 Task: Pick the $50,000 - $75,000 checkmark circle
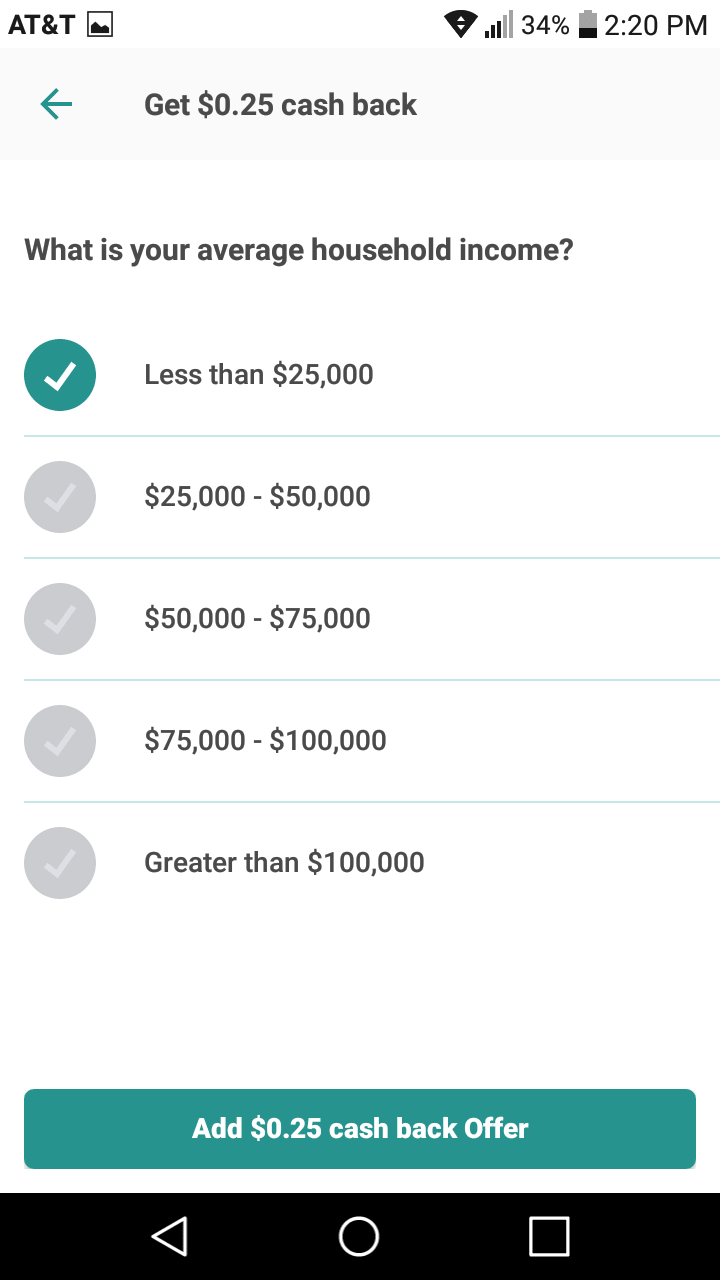coord(60,619)
